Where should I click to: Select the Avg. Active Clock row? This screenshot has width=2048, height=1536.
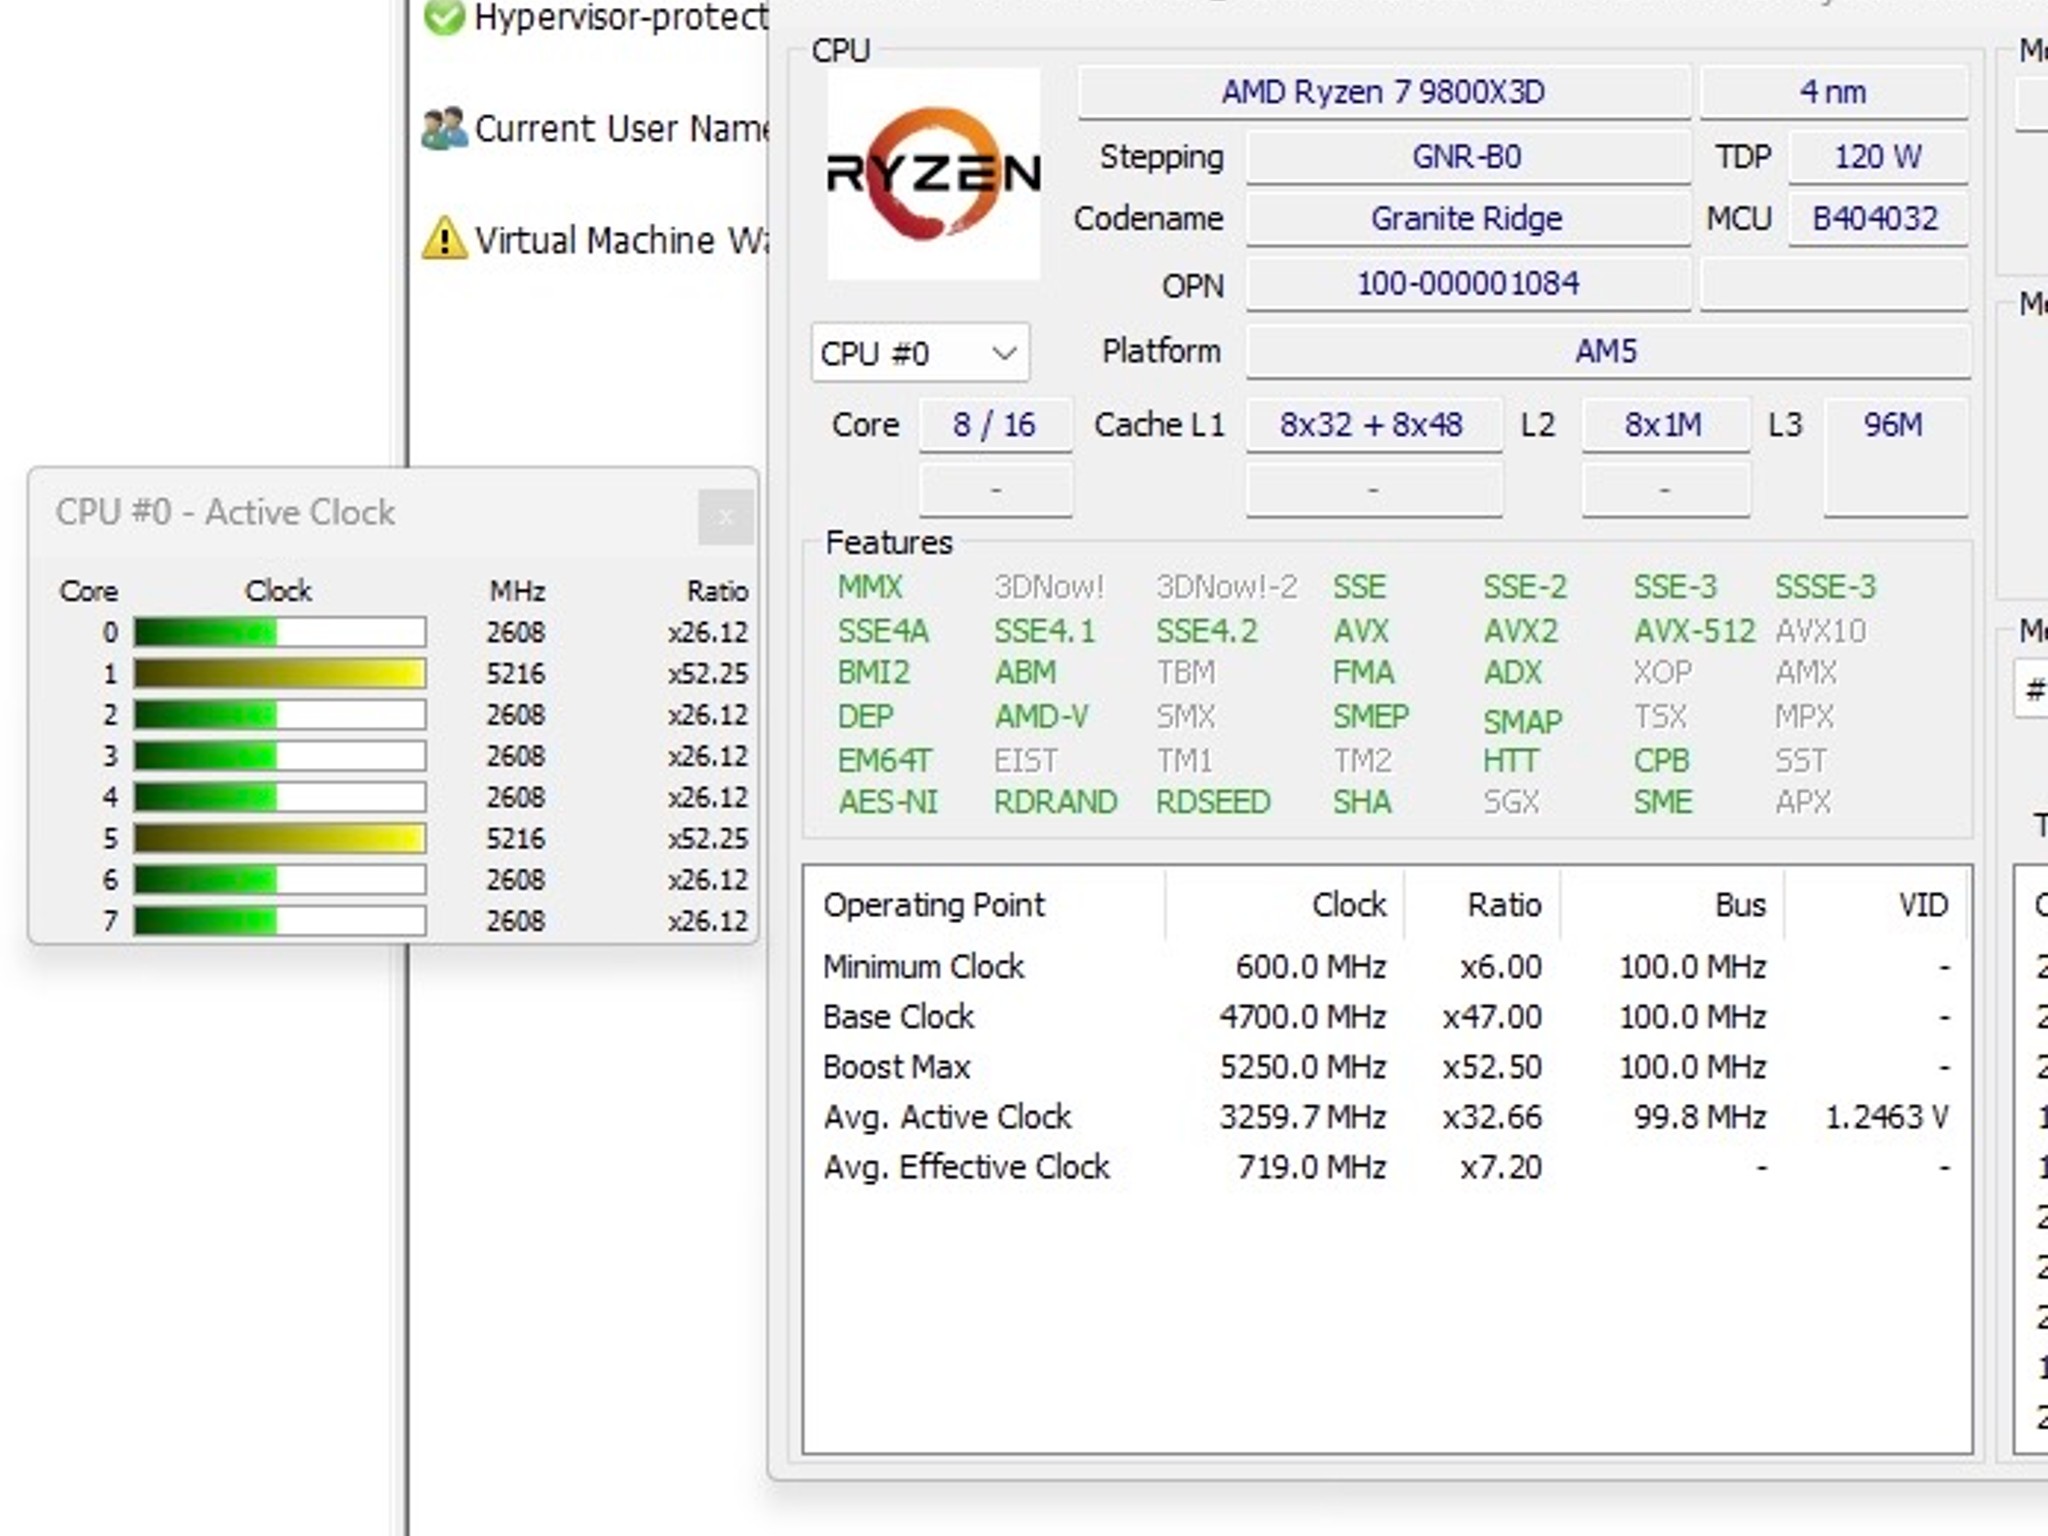coord(1386,1117)
